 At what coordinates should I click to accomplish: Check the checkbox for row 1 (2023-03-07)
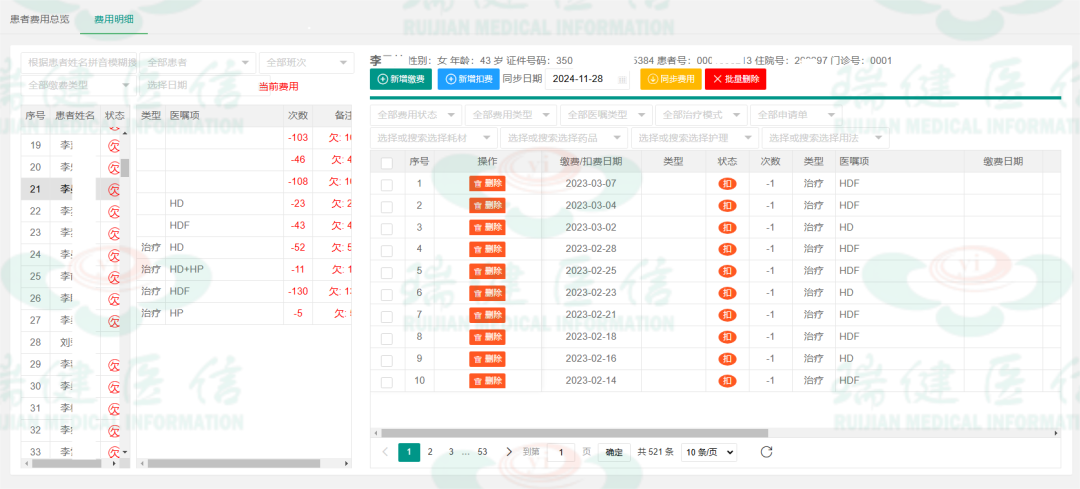pos(387,185)
